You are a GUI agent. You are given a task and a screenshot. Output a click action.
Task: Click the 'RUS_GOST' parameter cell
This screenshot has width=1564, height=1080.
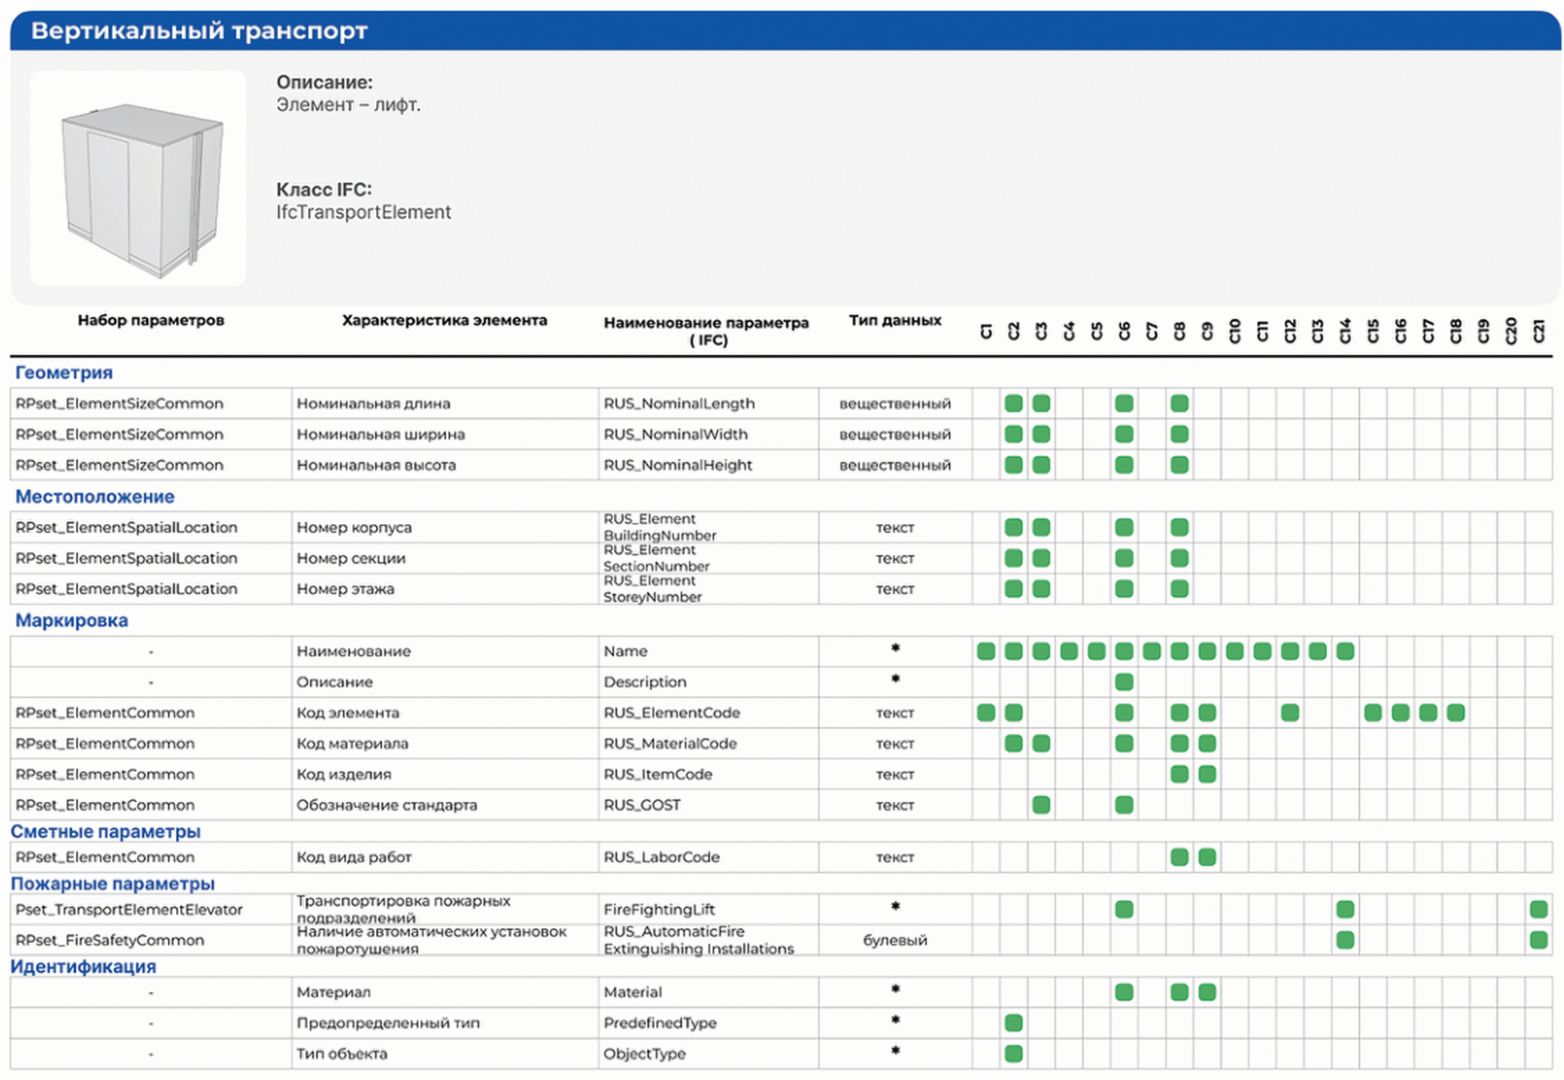click(x=708, y=805)
